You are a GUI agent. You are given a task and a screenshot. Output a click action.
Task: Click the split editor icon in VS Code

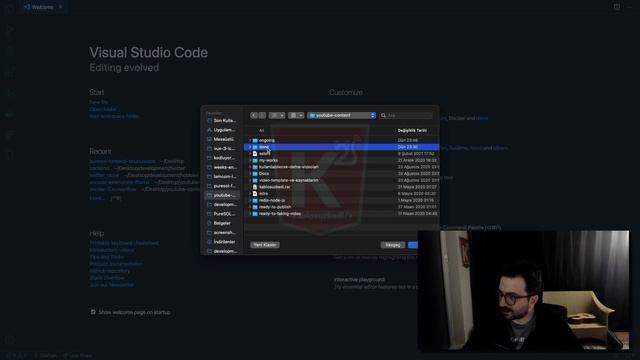(x=617, y=7)
